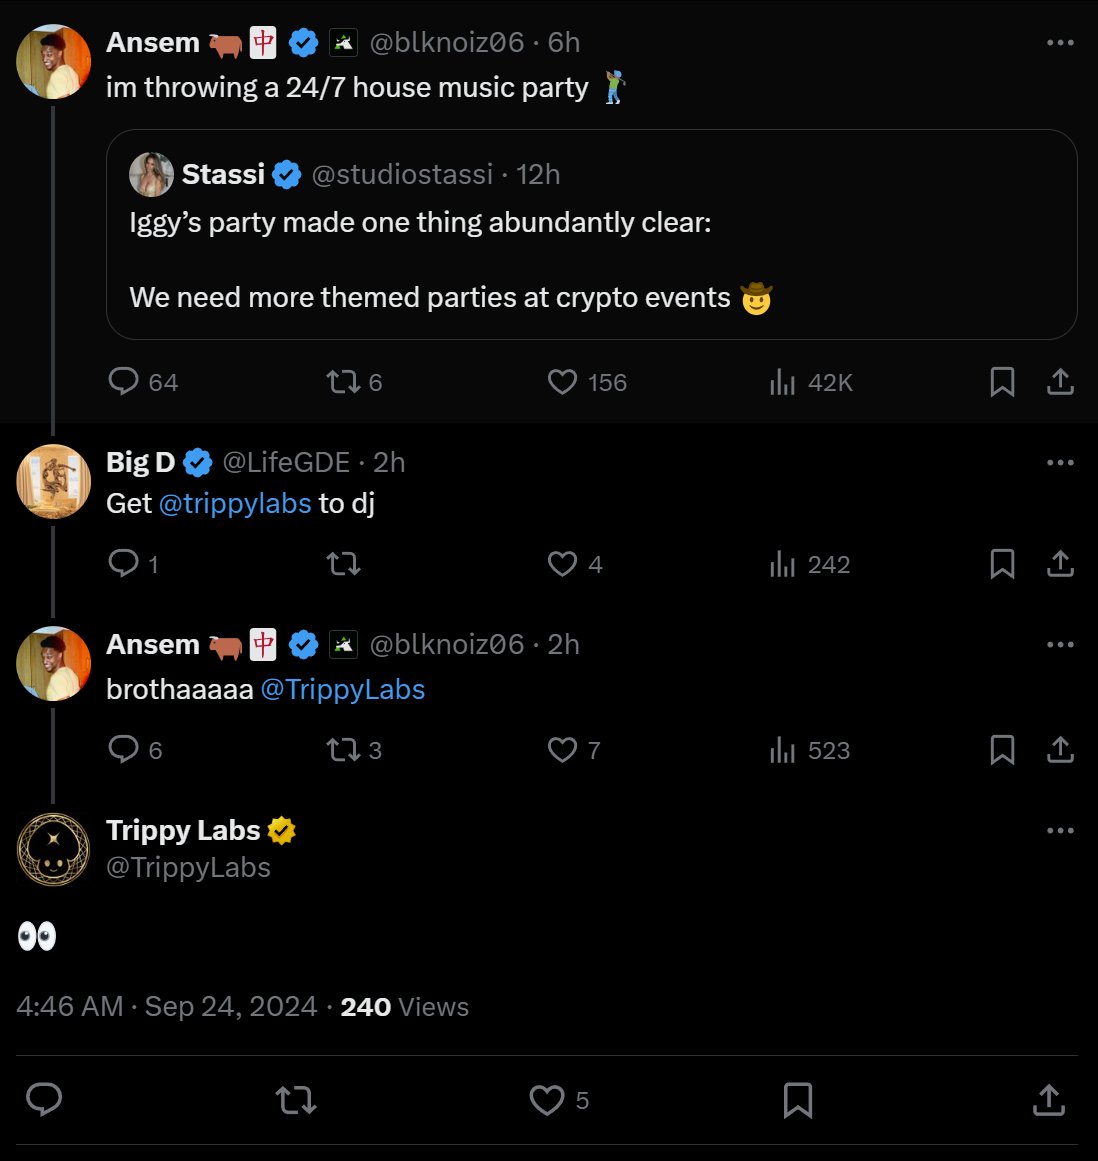1098x1161 pixels.
Task: Bookmark Ansem's brothaaaaa reply
Action: coord(1002,750)
